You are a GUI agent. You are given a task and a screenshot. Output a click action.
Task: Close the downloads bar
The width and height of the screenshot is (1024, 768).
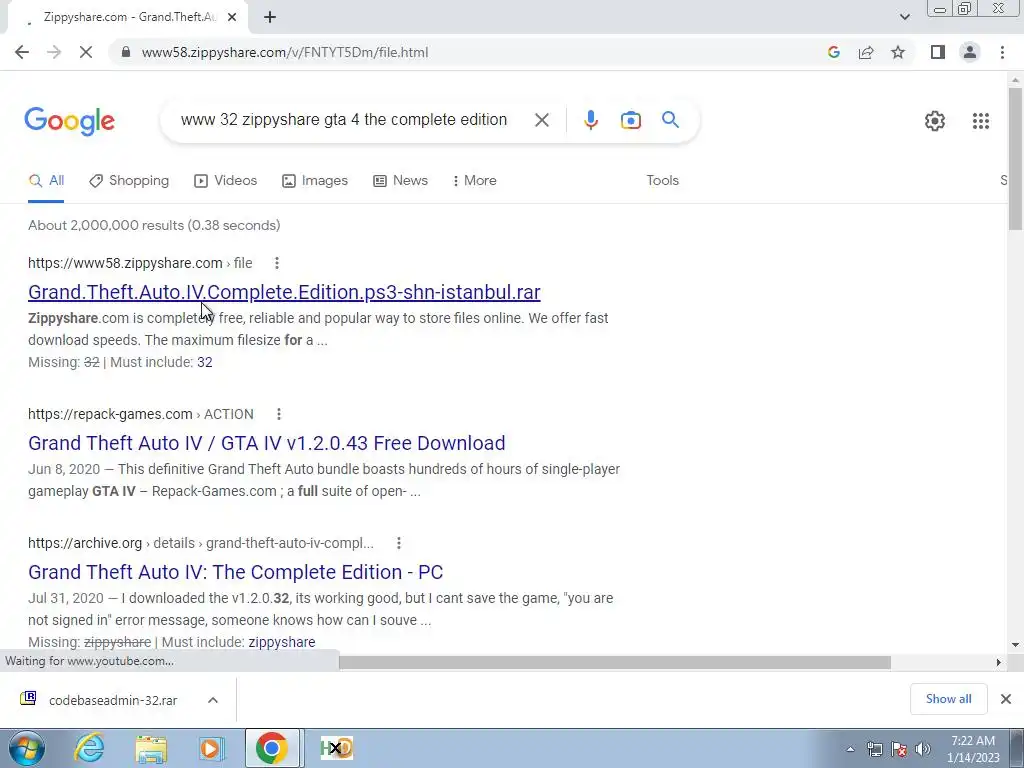tap(1006, 699)
